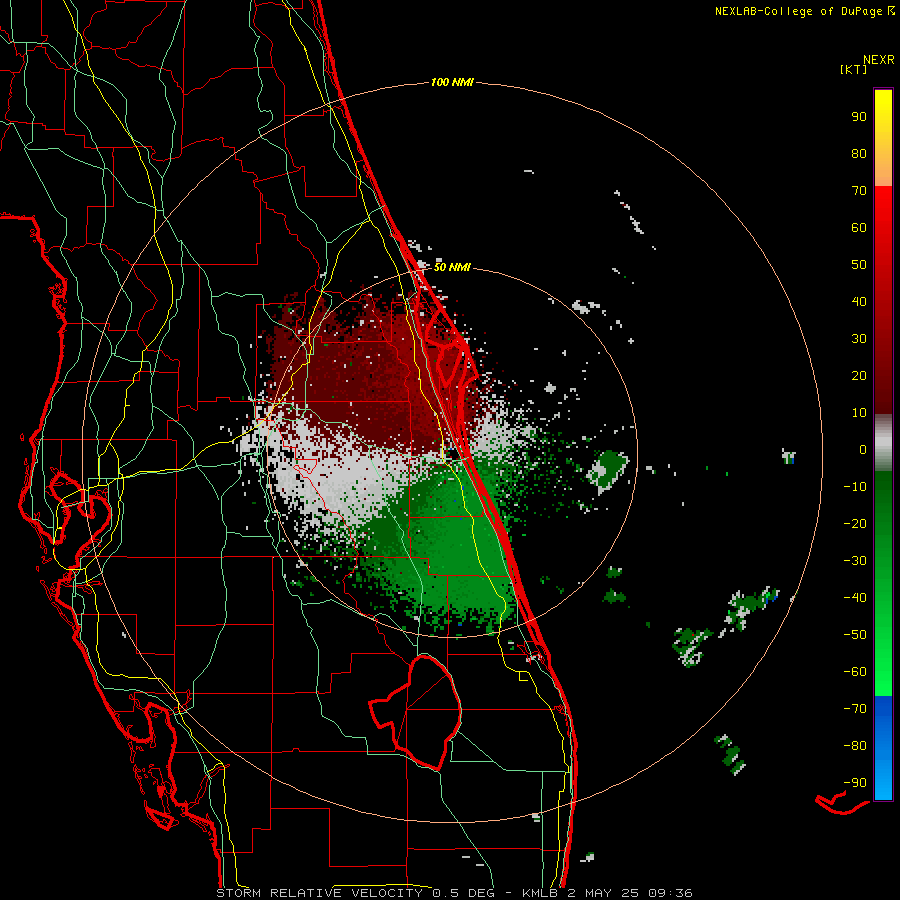The width and height of the screenshot is (900, 900).
Task: Pick the gray zero-velocity segment of the color bar
Action: [883, 443]
